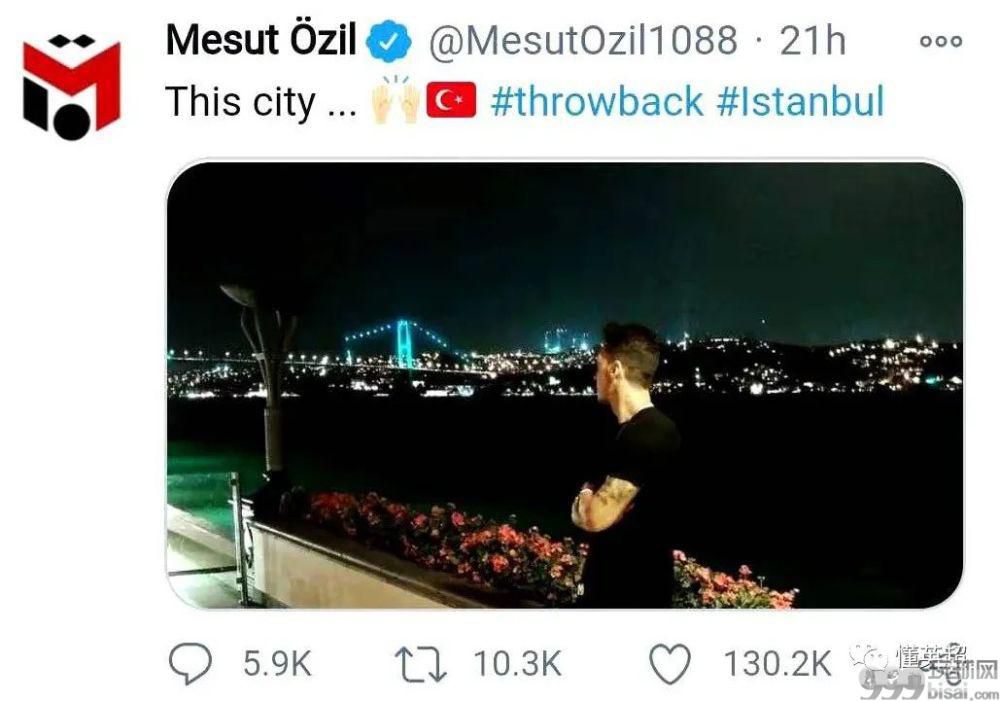The width and height of the screenshot is (1000, 701).
Task: Click the 21h timestamp
Action: click(x=812, y=41)
